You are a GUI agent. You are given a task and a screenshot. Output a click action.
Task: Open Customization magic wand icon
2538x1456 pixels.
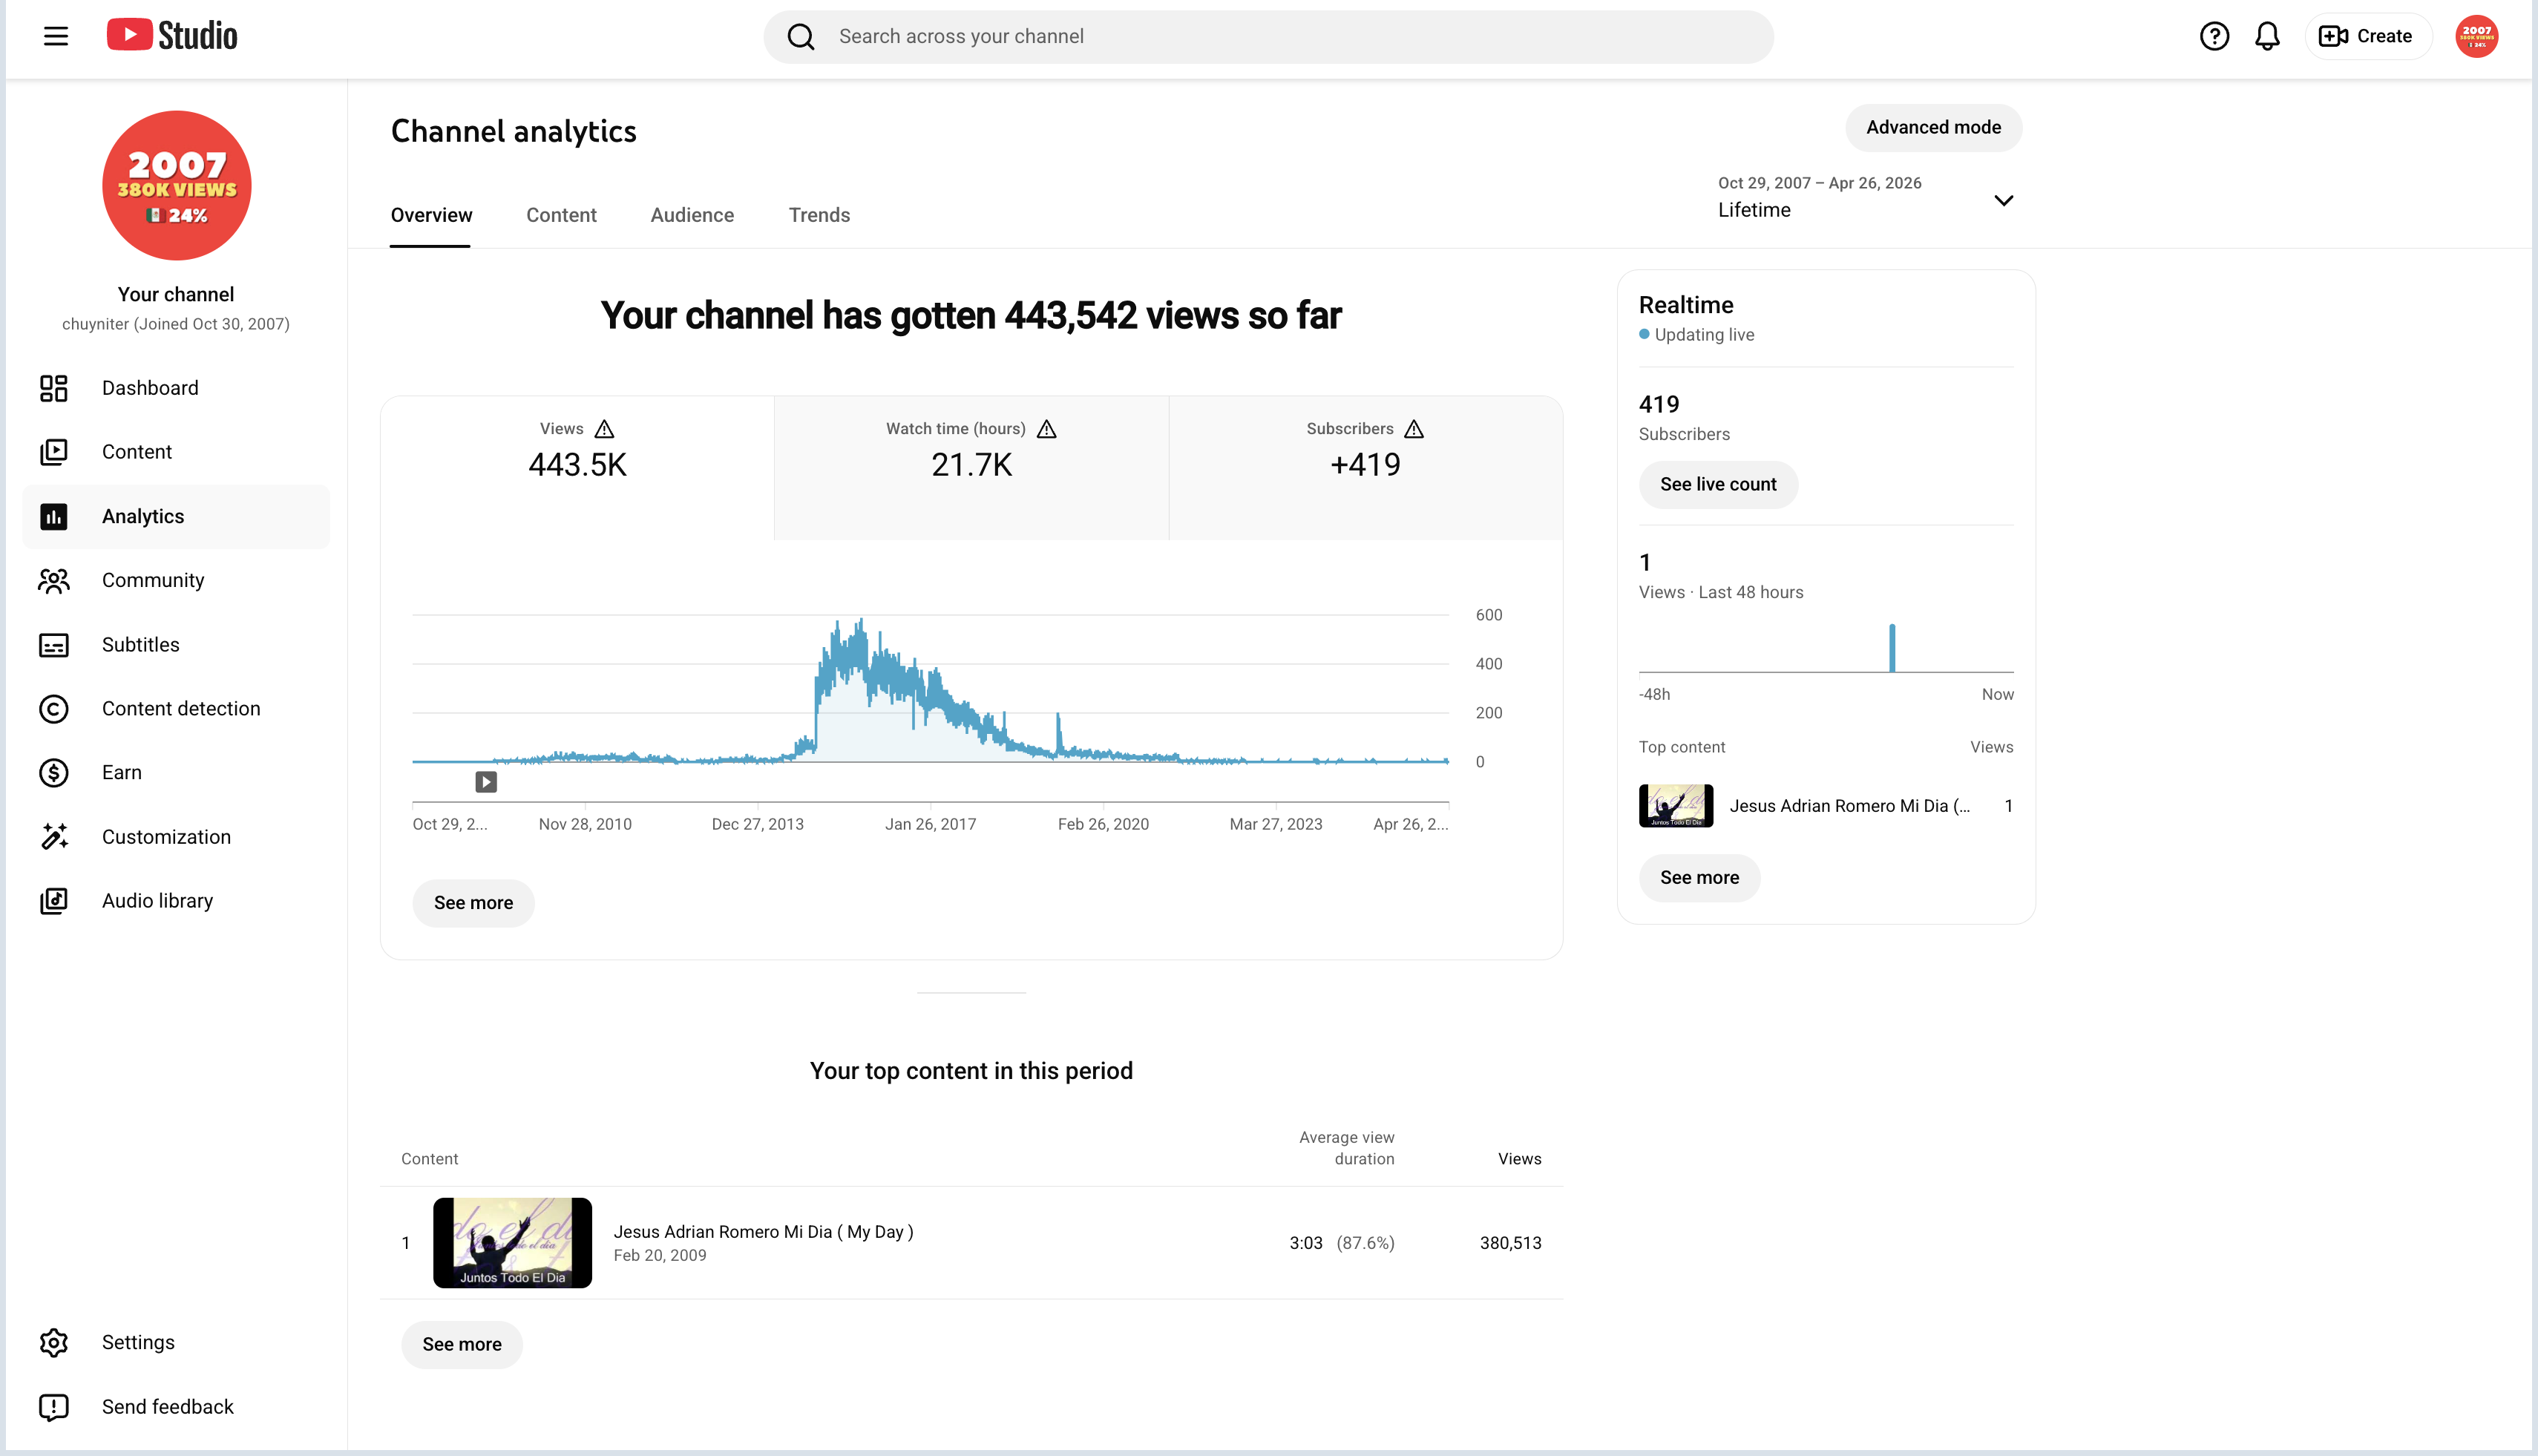(x=54, y=837)
